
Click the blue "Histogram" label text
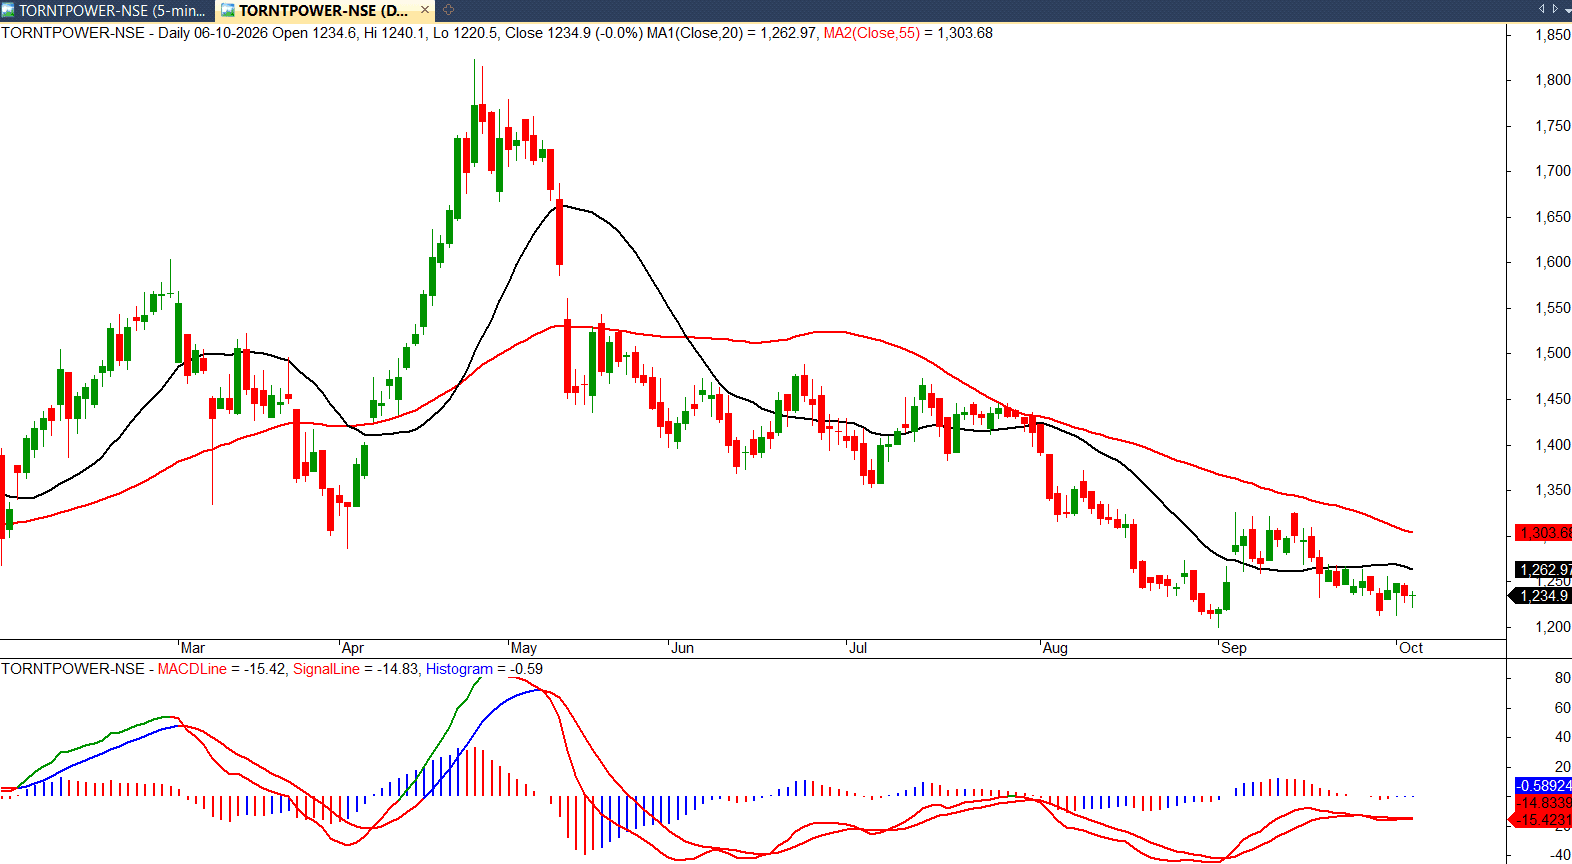coord(459,669)
